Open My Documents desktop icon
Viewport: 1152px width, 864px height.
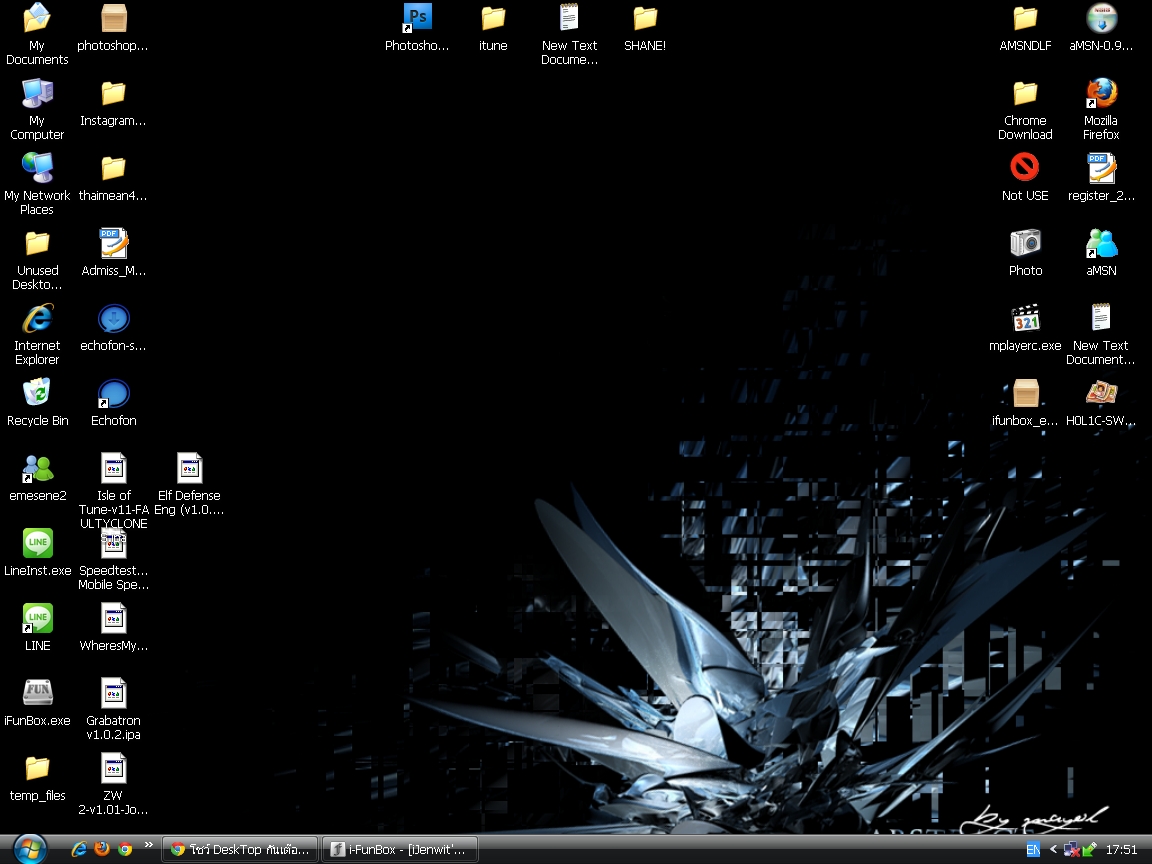[x=37, y=18]
